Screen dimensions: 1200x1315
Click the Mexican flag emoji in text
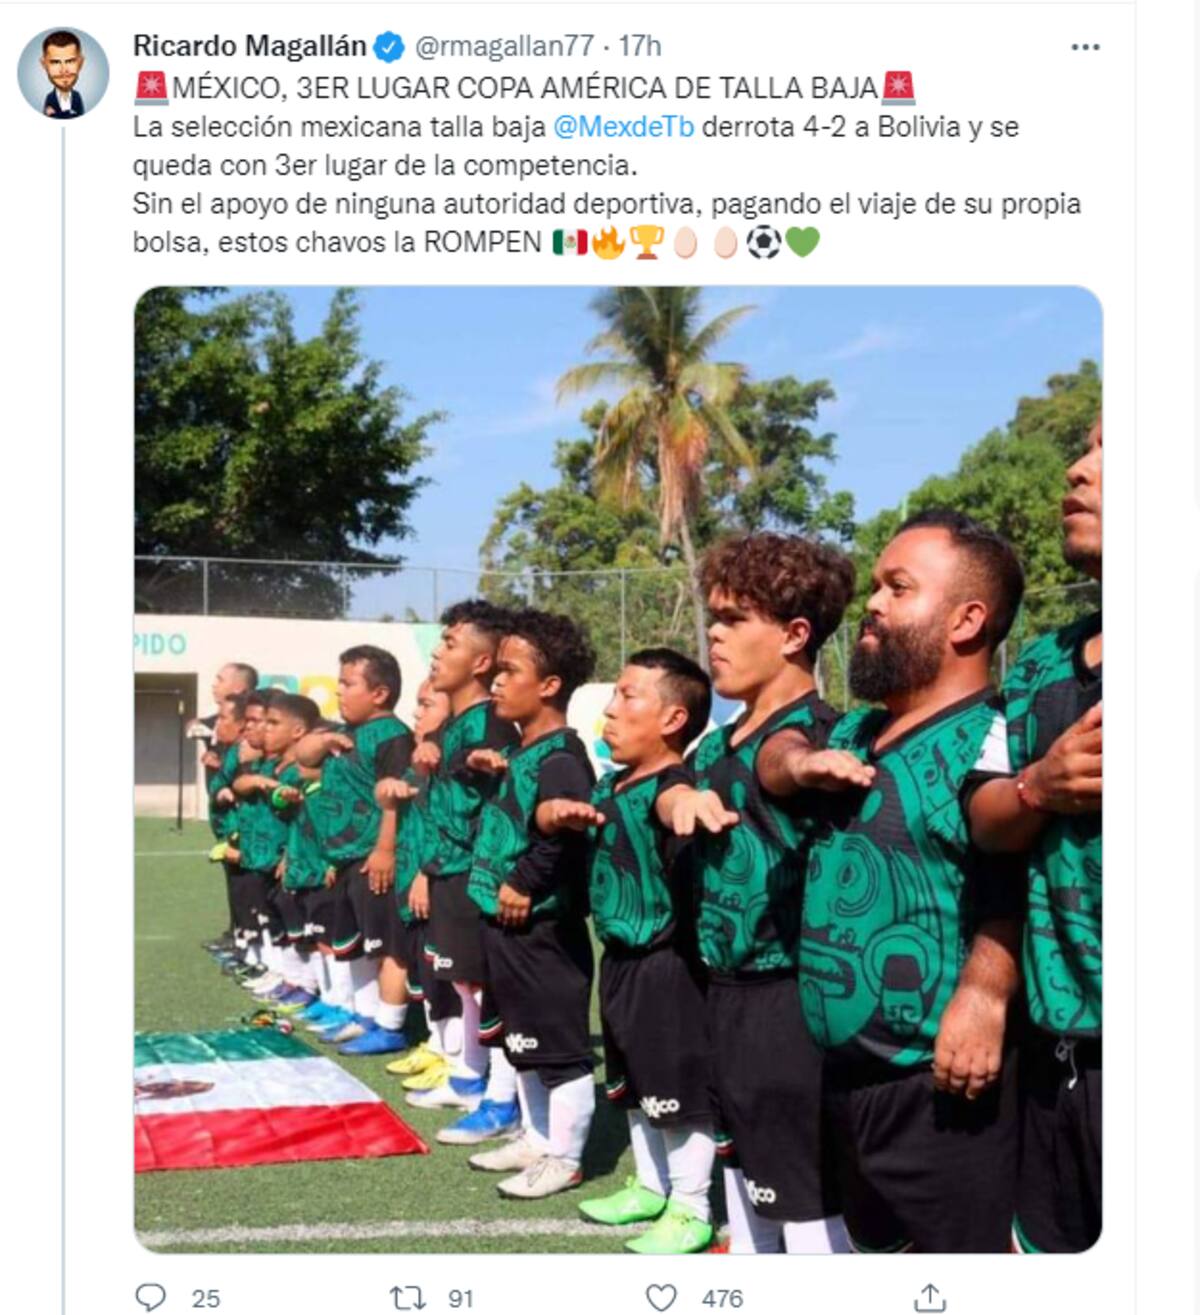pyautogui.click(x=570, y=243)
